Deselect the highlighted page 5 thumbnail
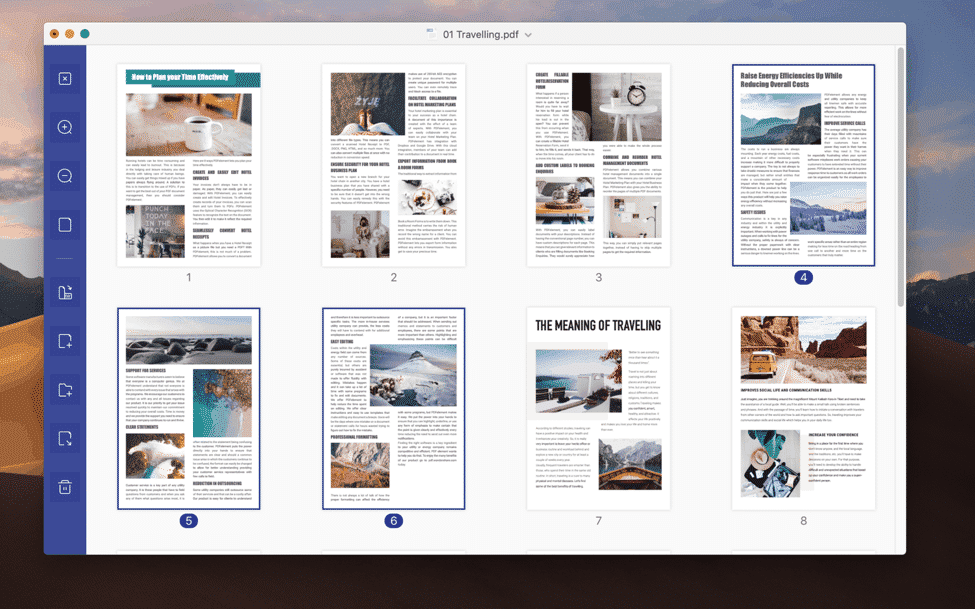The width and height of the screenshot is (975, 609). coord(188,408)
